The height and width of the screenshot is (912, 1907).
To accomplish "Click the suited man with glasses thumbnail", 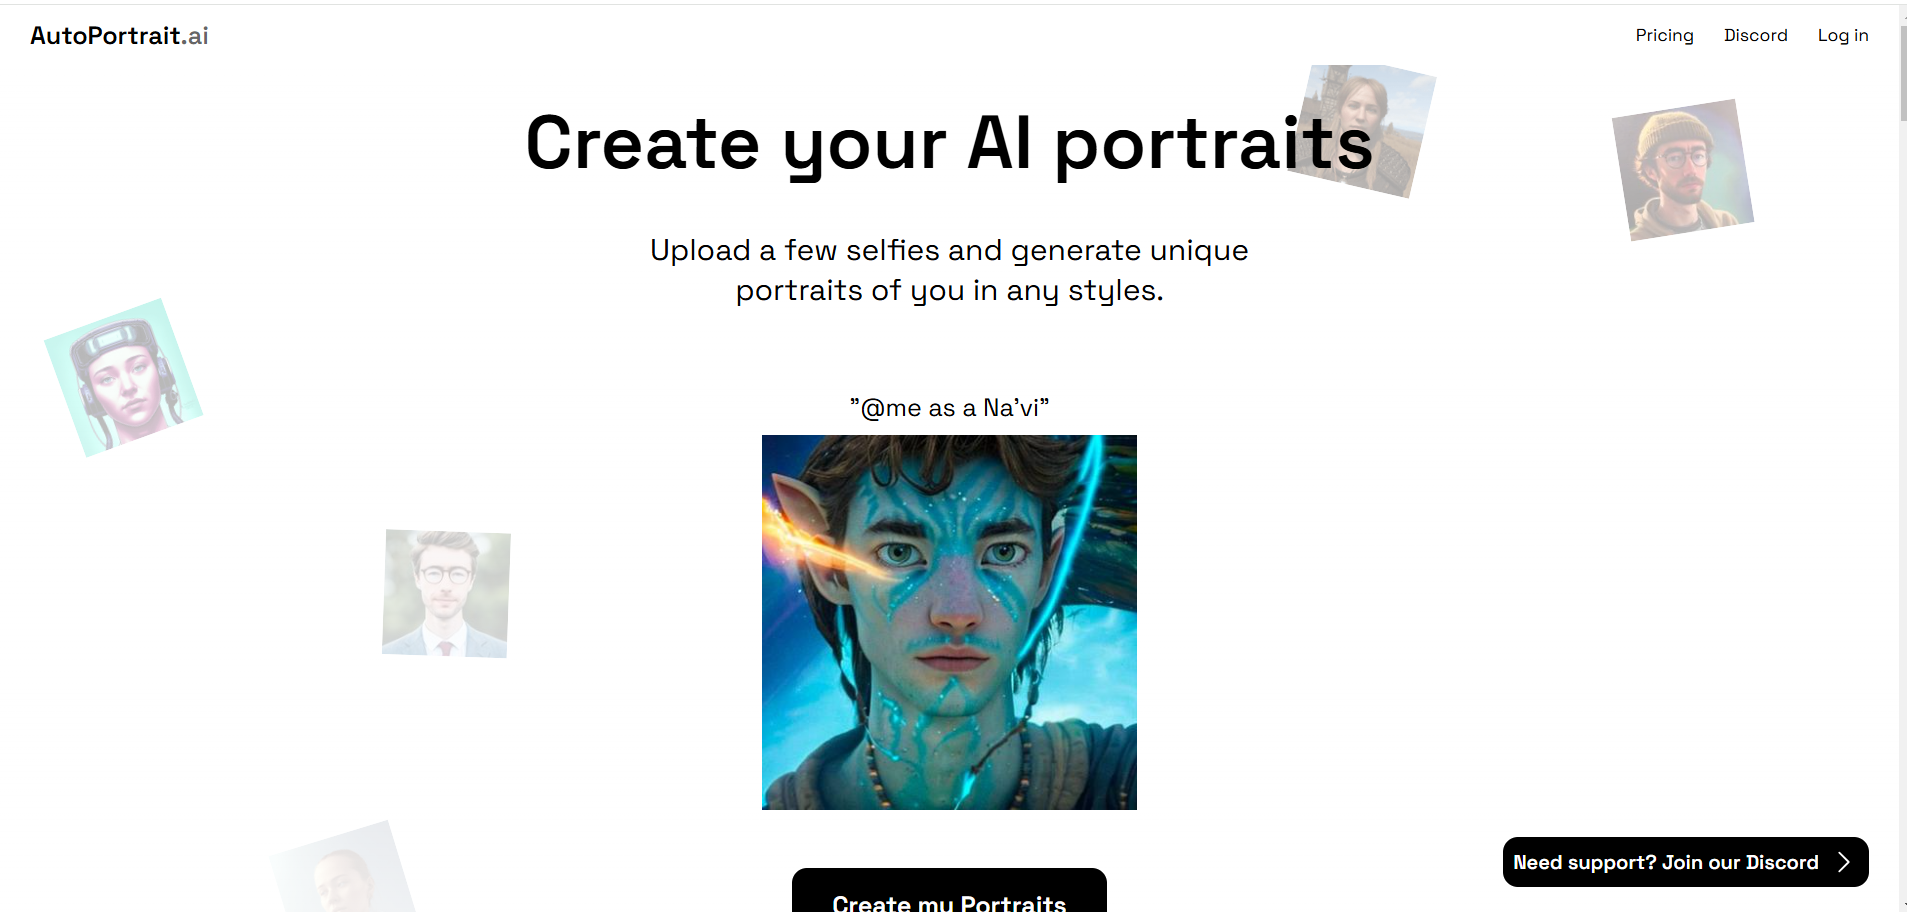I will pyautogui.click(x=446, y=593).
